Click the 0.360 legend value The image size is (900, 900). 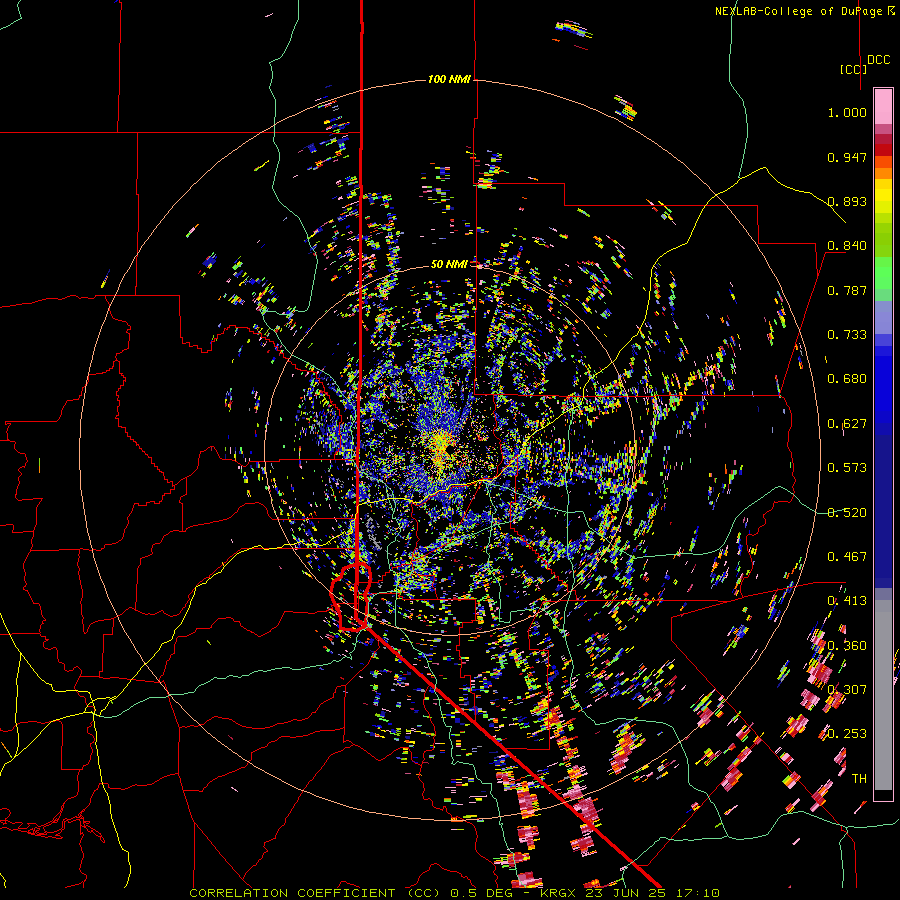(x=847, y=646)
